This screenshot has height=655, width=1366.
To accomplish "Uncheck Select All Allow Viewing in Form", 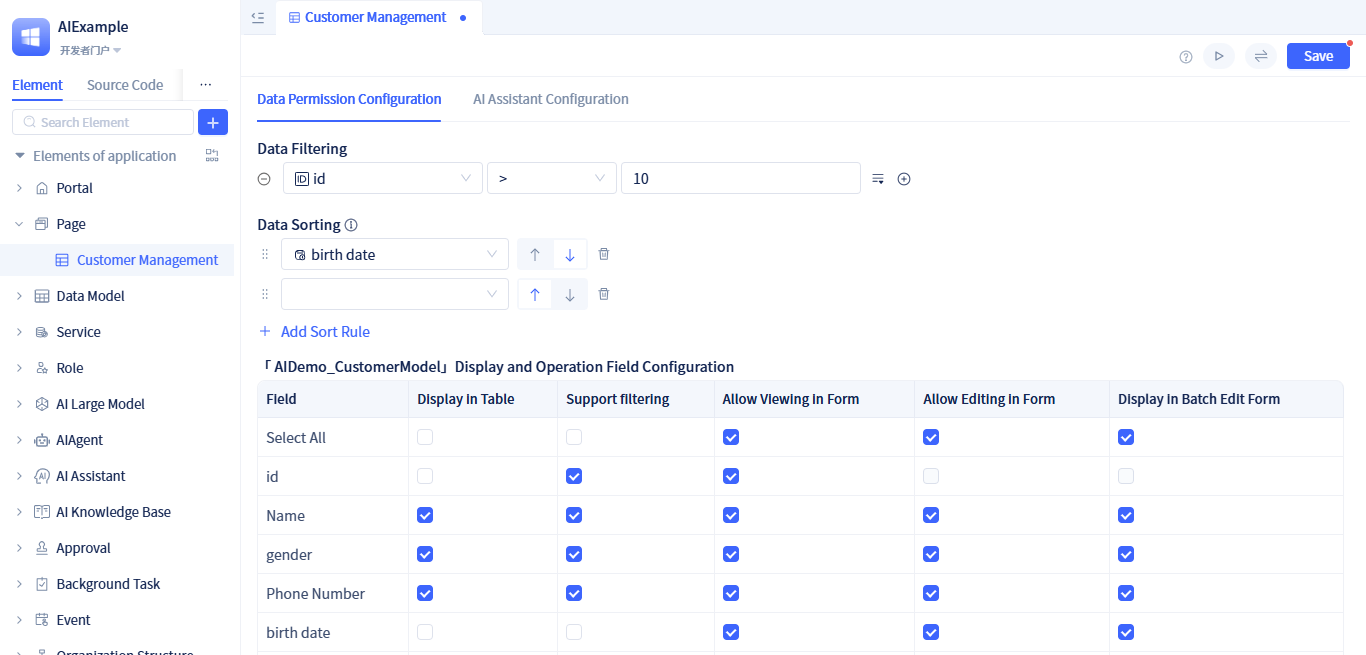I will tap(731, 437).
